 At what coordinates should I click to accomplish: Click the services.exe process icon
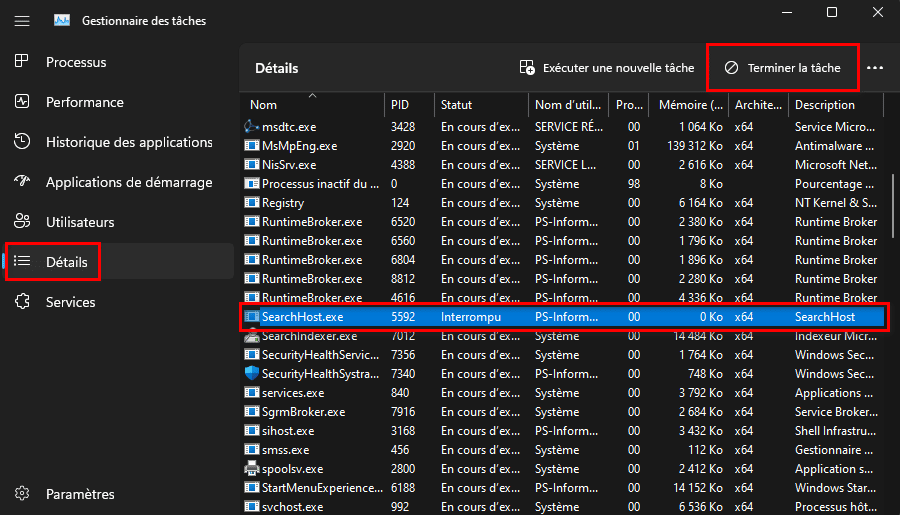[x=251, y=393]
